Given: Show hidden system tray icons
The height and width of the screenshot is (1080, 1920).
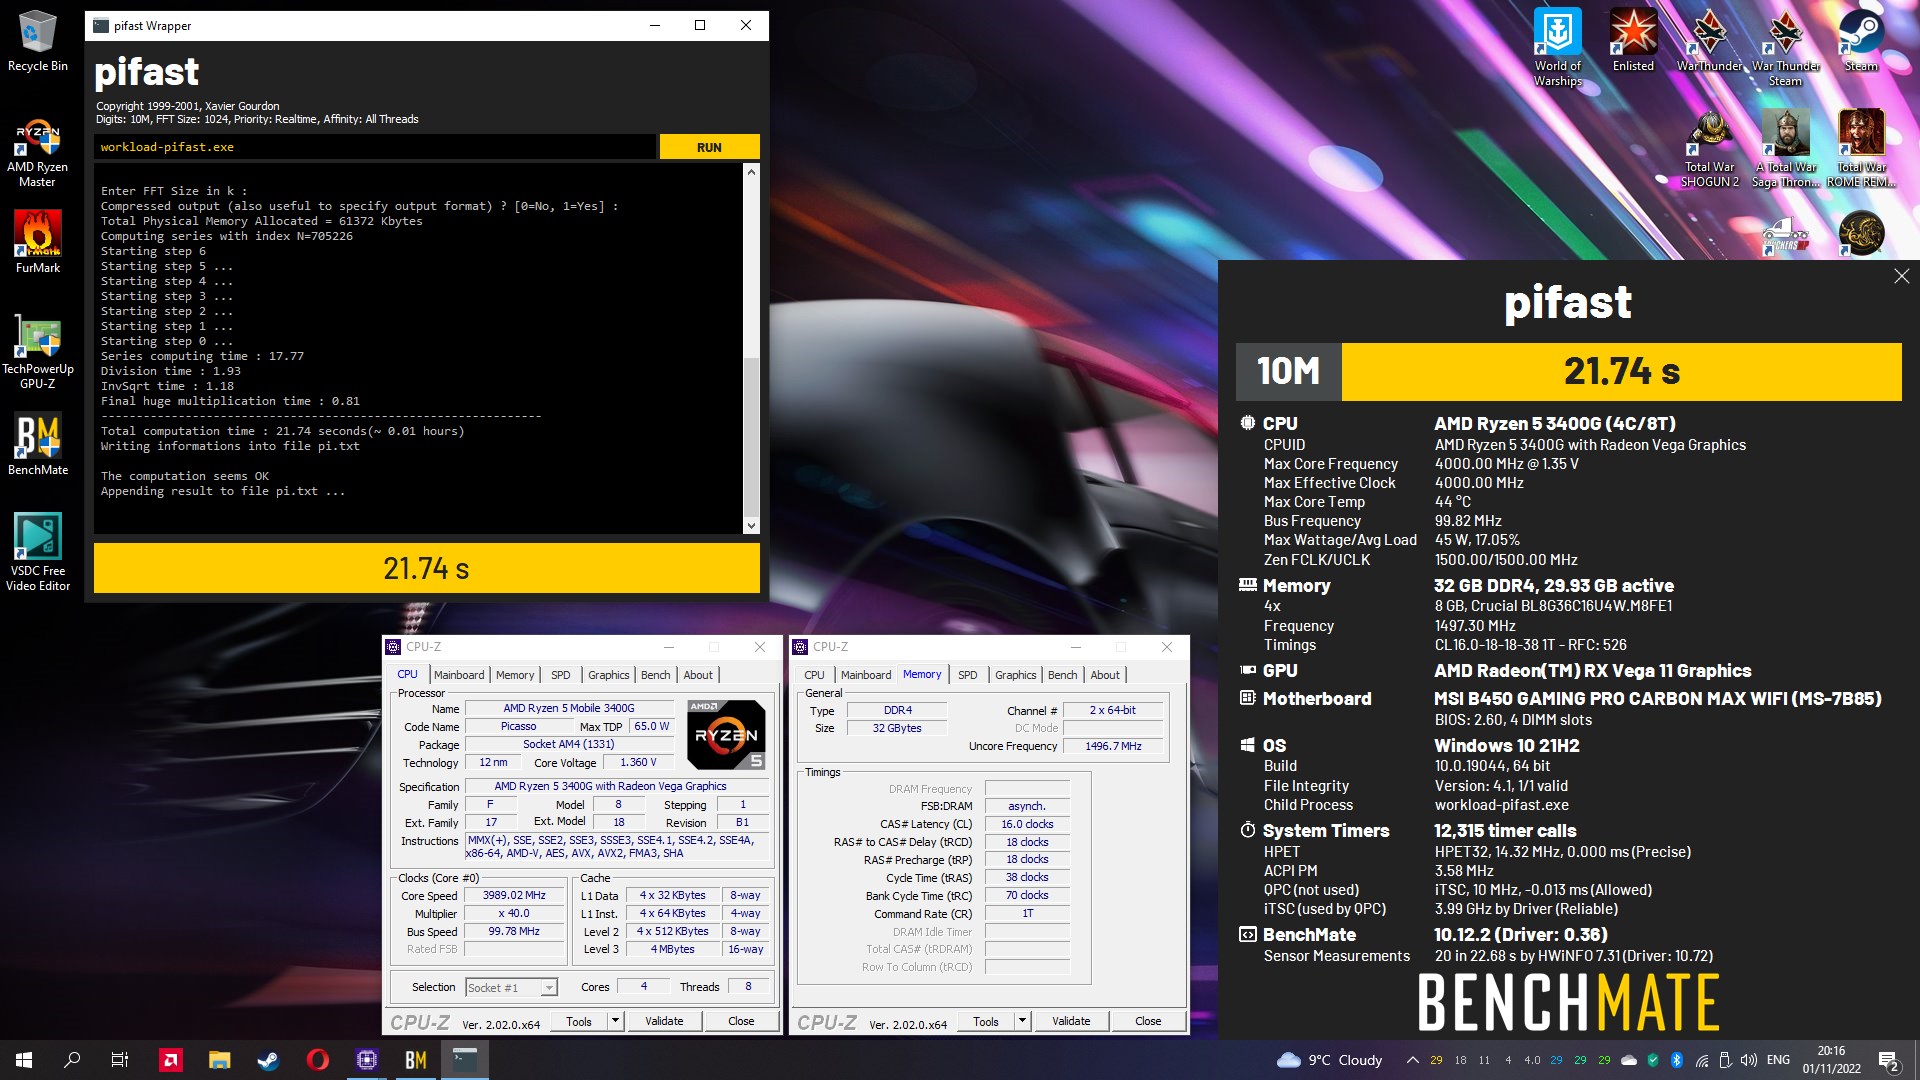Looking at the screenshot, I should (x=1412, y=1060).
